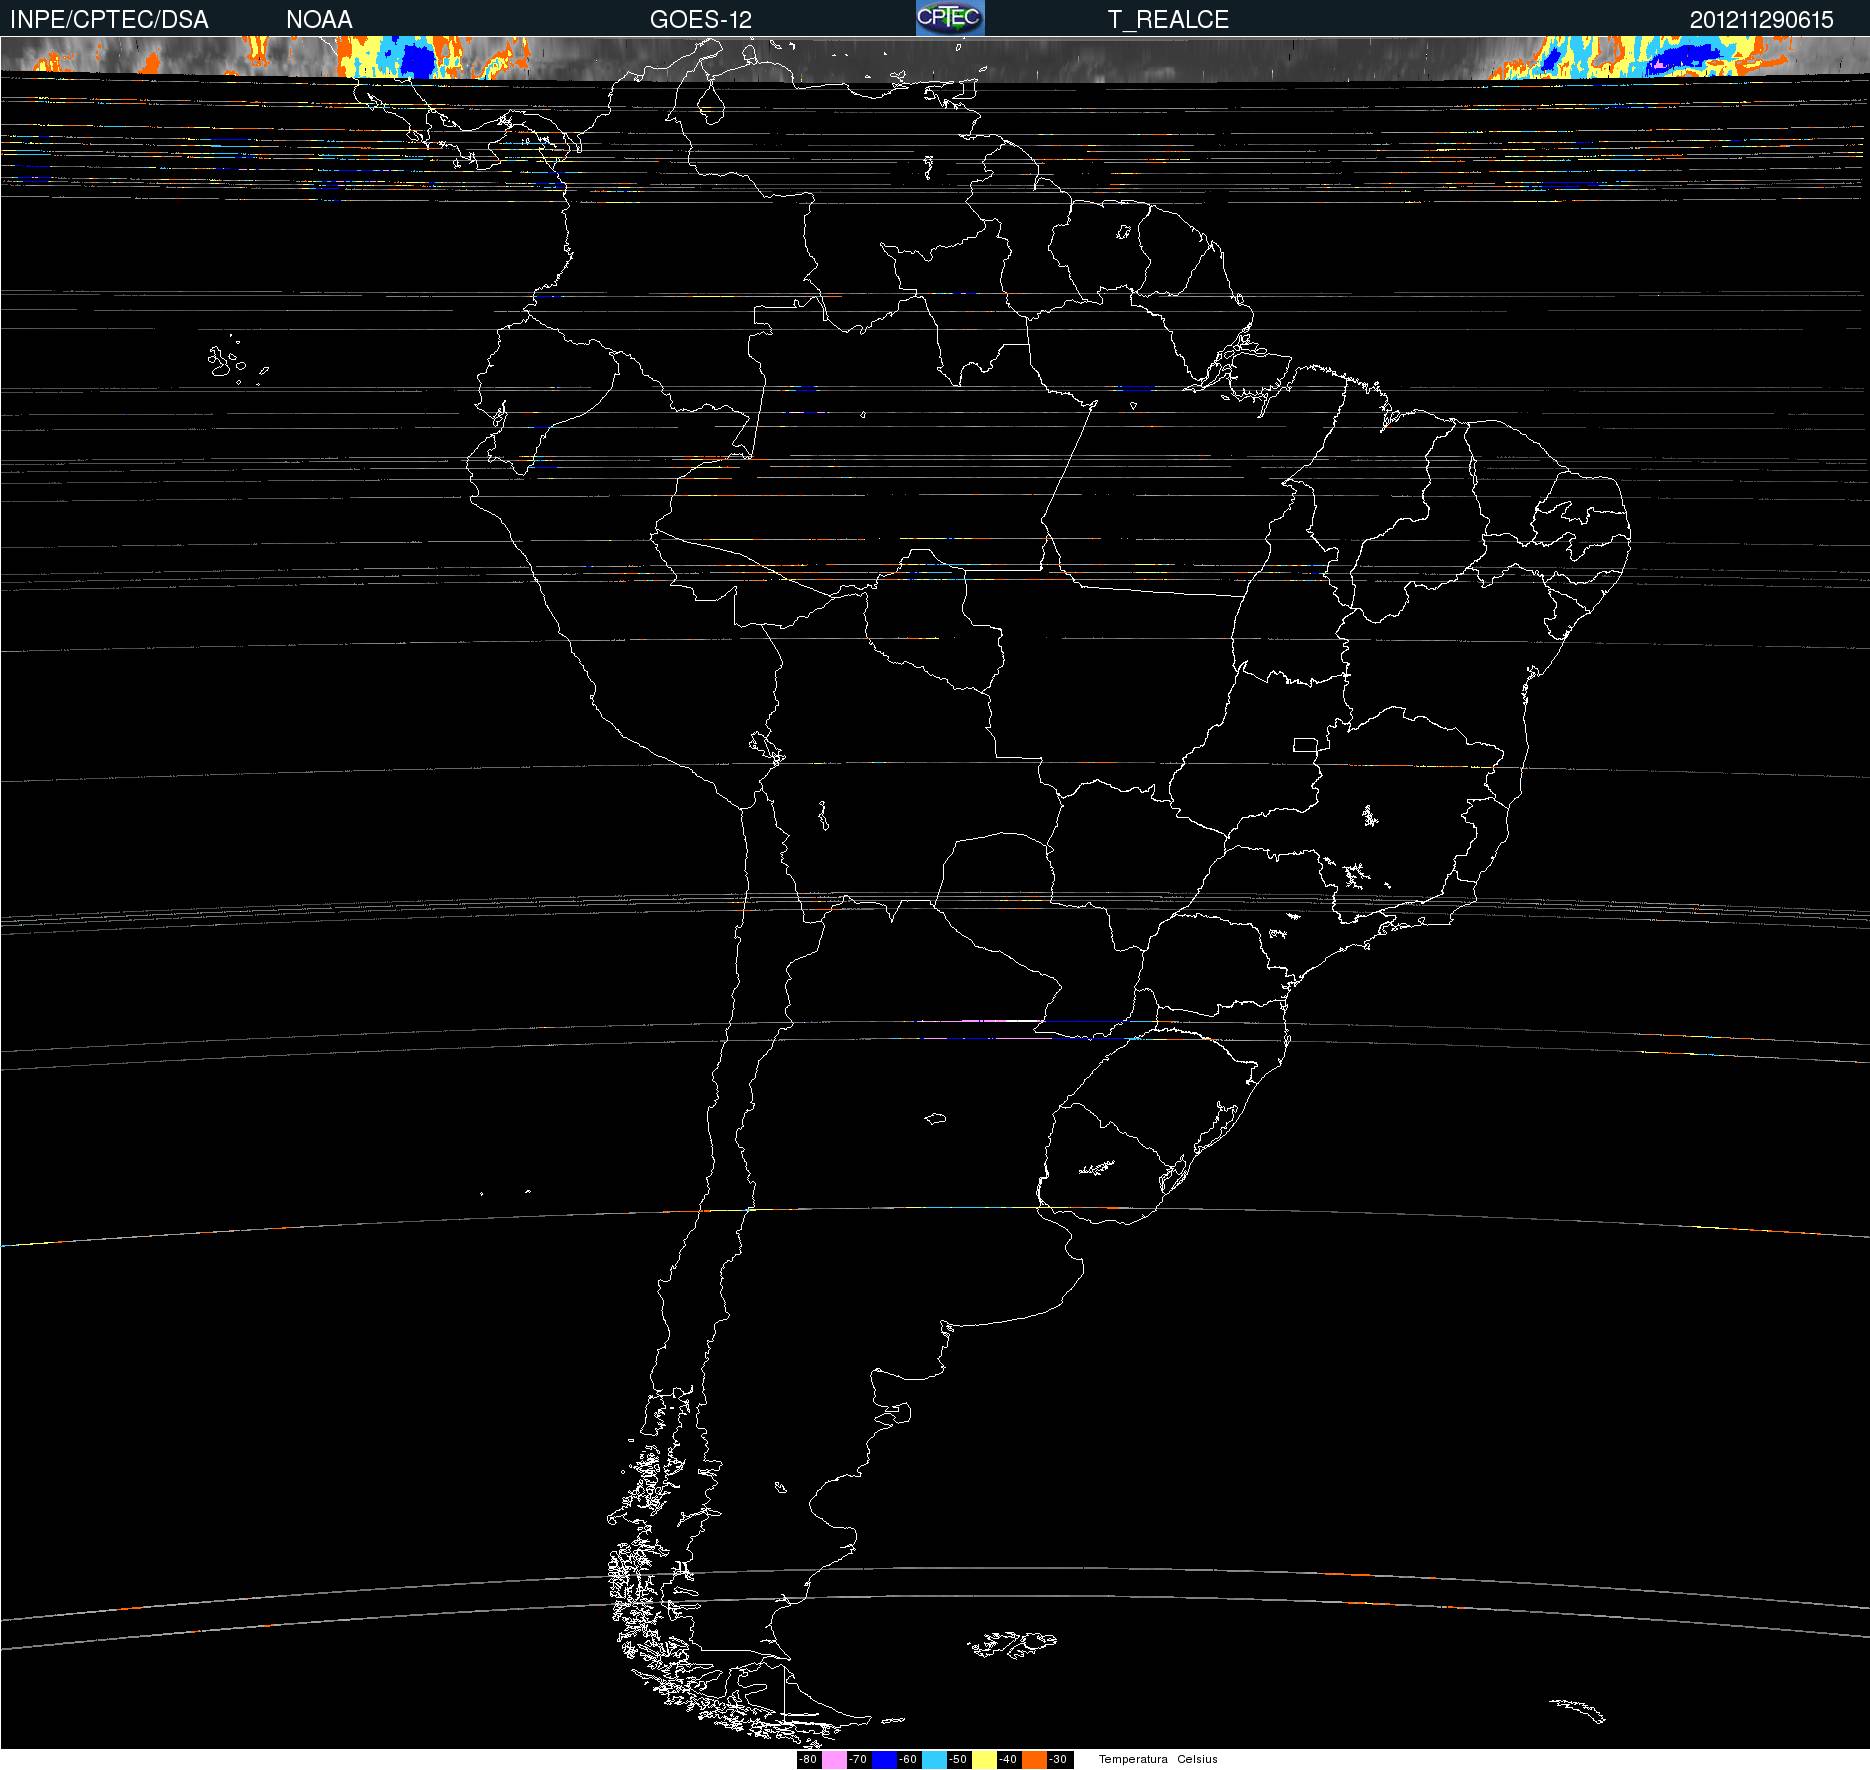Click the INPE/CPTEC/DSA header text
This screenshot has width=1870, height=1770.
click(109, 20)
